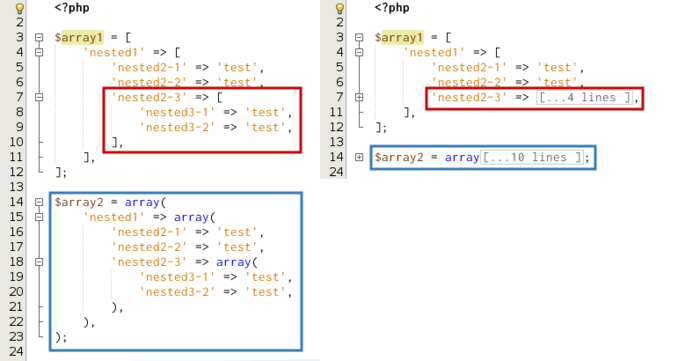Collapse the $array1 fold in left editor
The image size is (700, 361).
(39, 37)
